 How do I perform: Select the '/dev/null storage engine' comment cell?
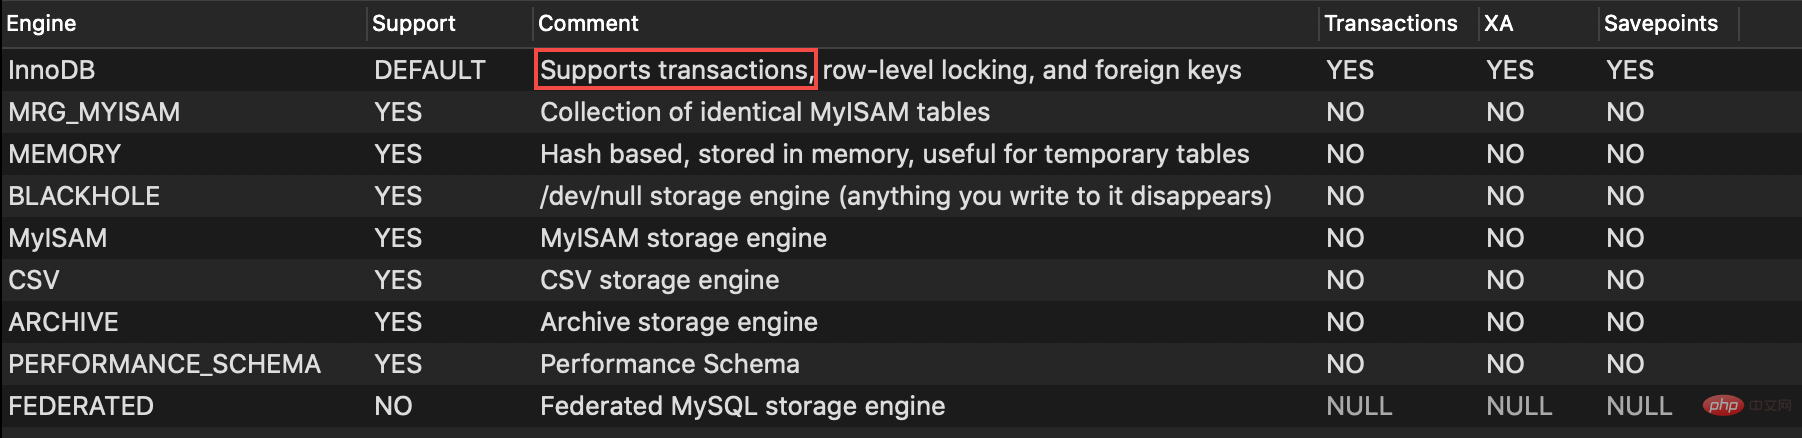(x=905, y=196)
